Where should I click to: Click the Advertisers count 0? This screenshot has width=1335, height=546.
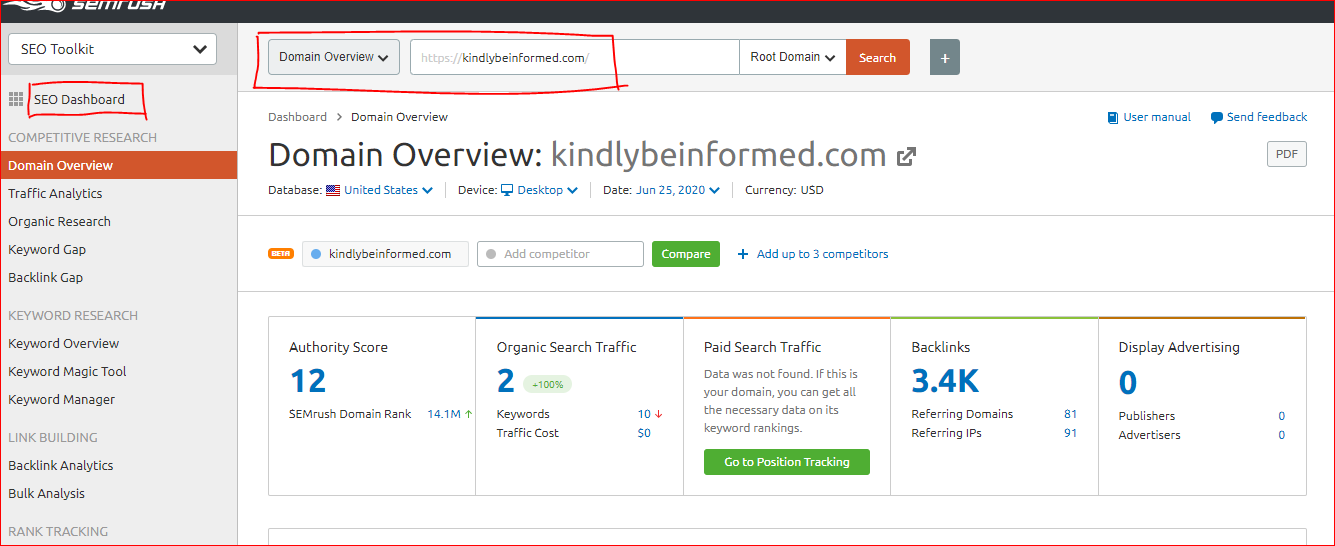point(1282,435)
